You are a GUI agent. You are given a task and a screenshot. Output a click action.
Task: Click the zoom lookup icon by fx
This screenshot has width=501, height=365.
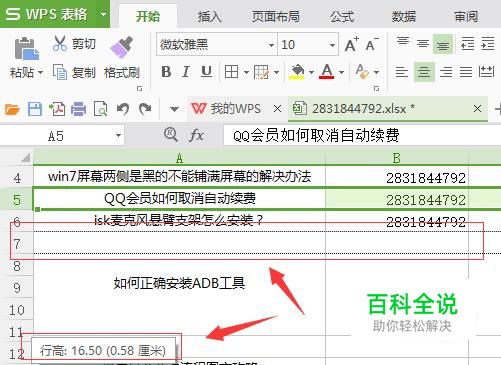[171, 135]
